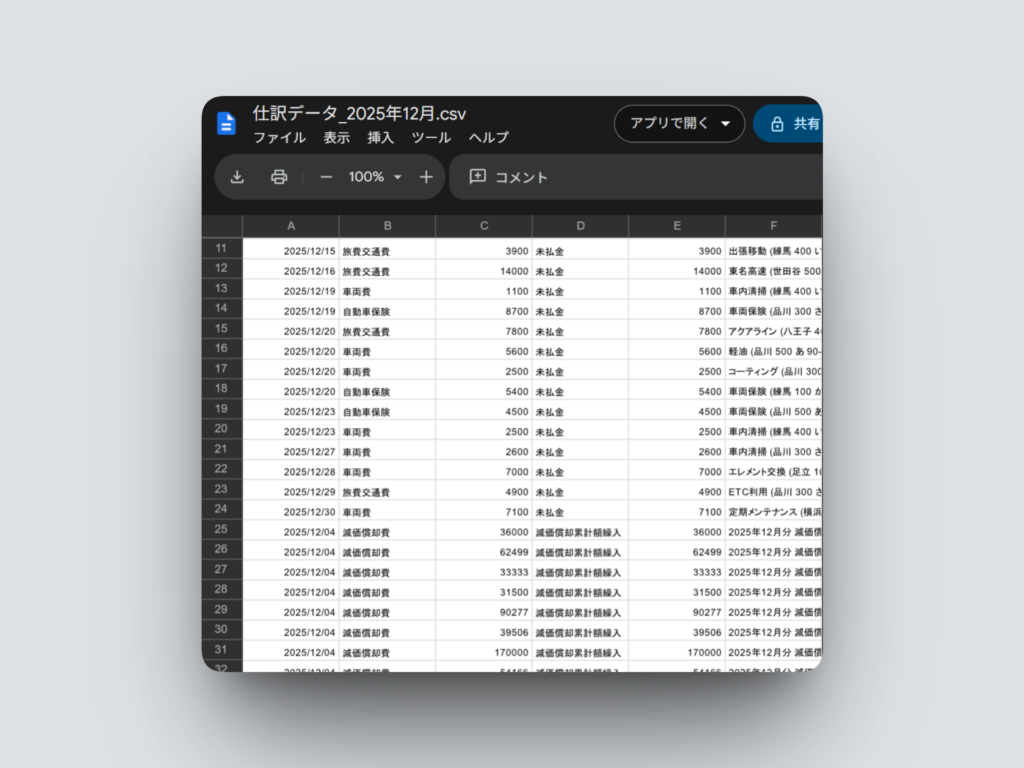Open the 表示 menu
This screenshot has height=768, width=1024.
(337, 138)
